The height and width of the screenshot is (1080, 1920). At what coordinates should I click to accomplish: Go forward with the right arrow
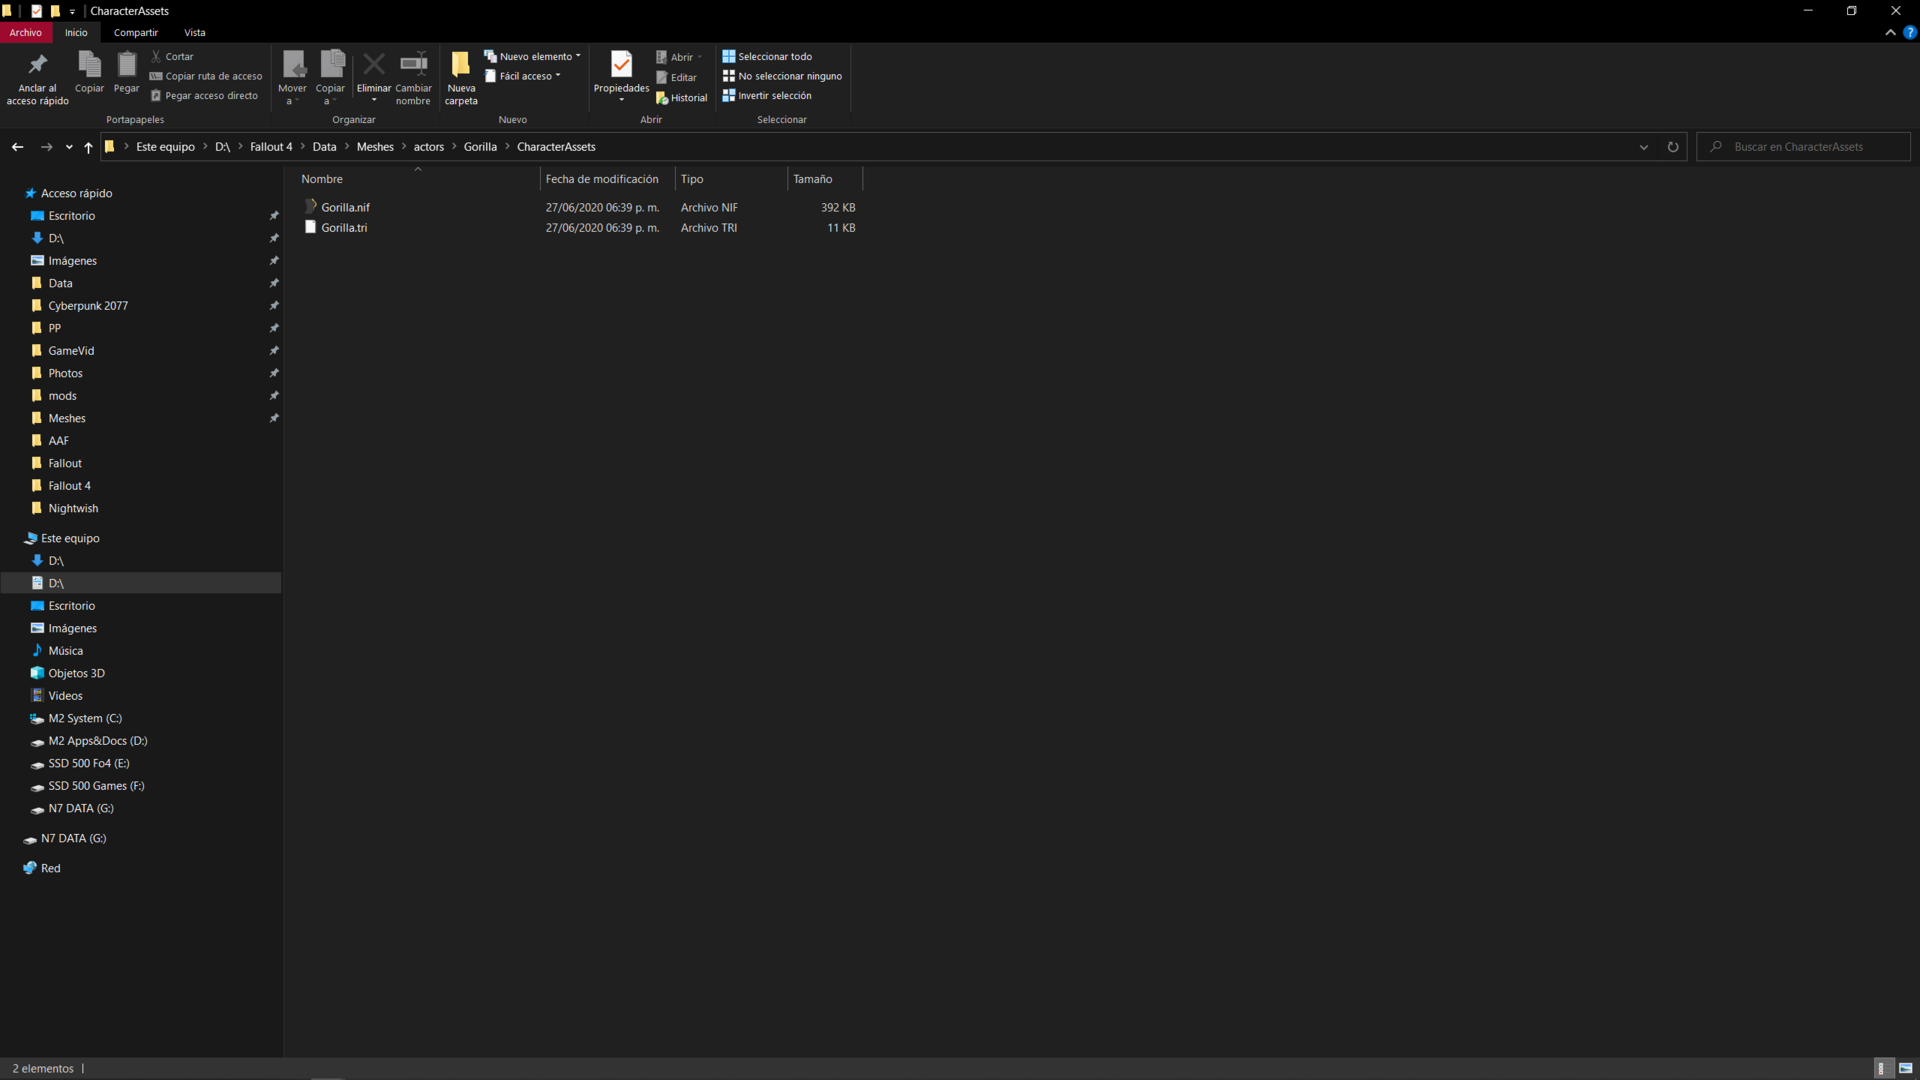46,147
